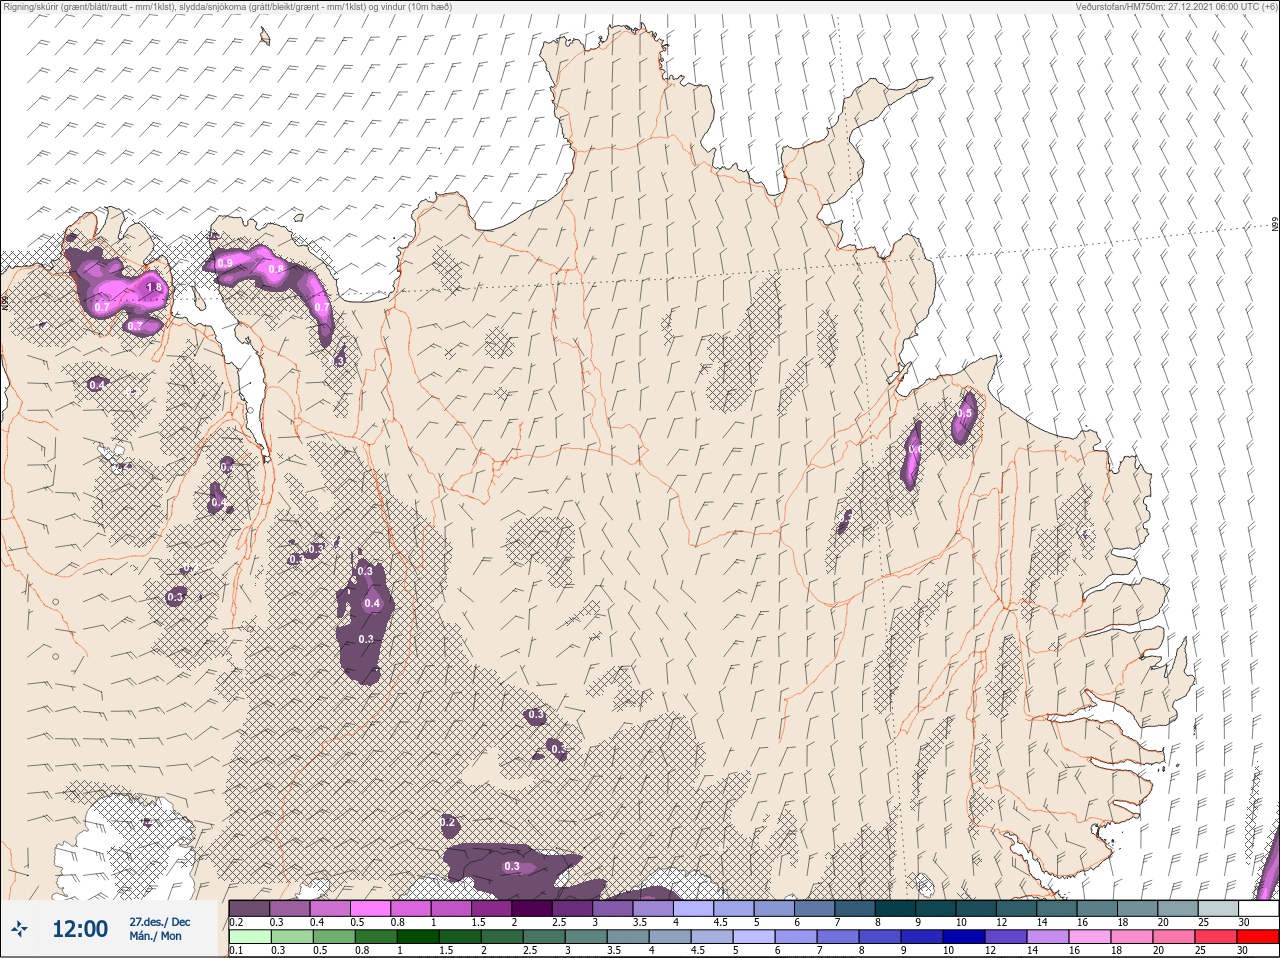This screenshot has height=958, width=1280.
Task: Click the '4.5' label under the upper legend row
Action: [x=720, y=922]
